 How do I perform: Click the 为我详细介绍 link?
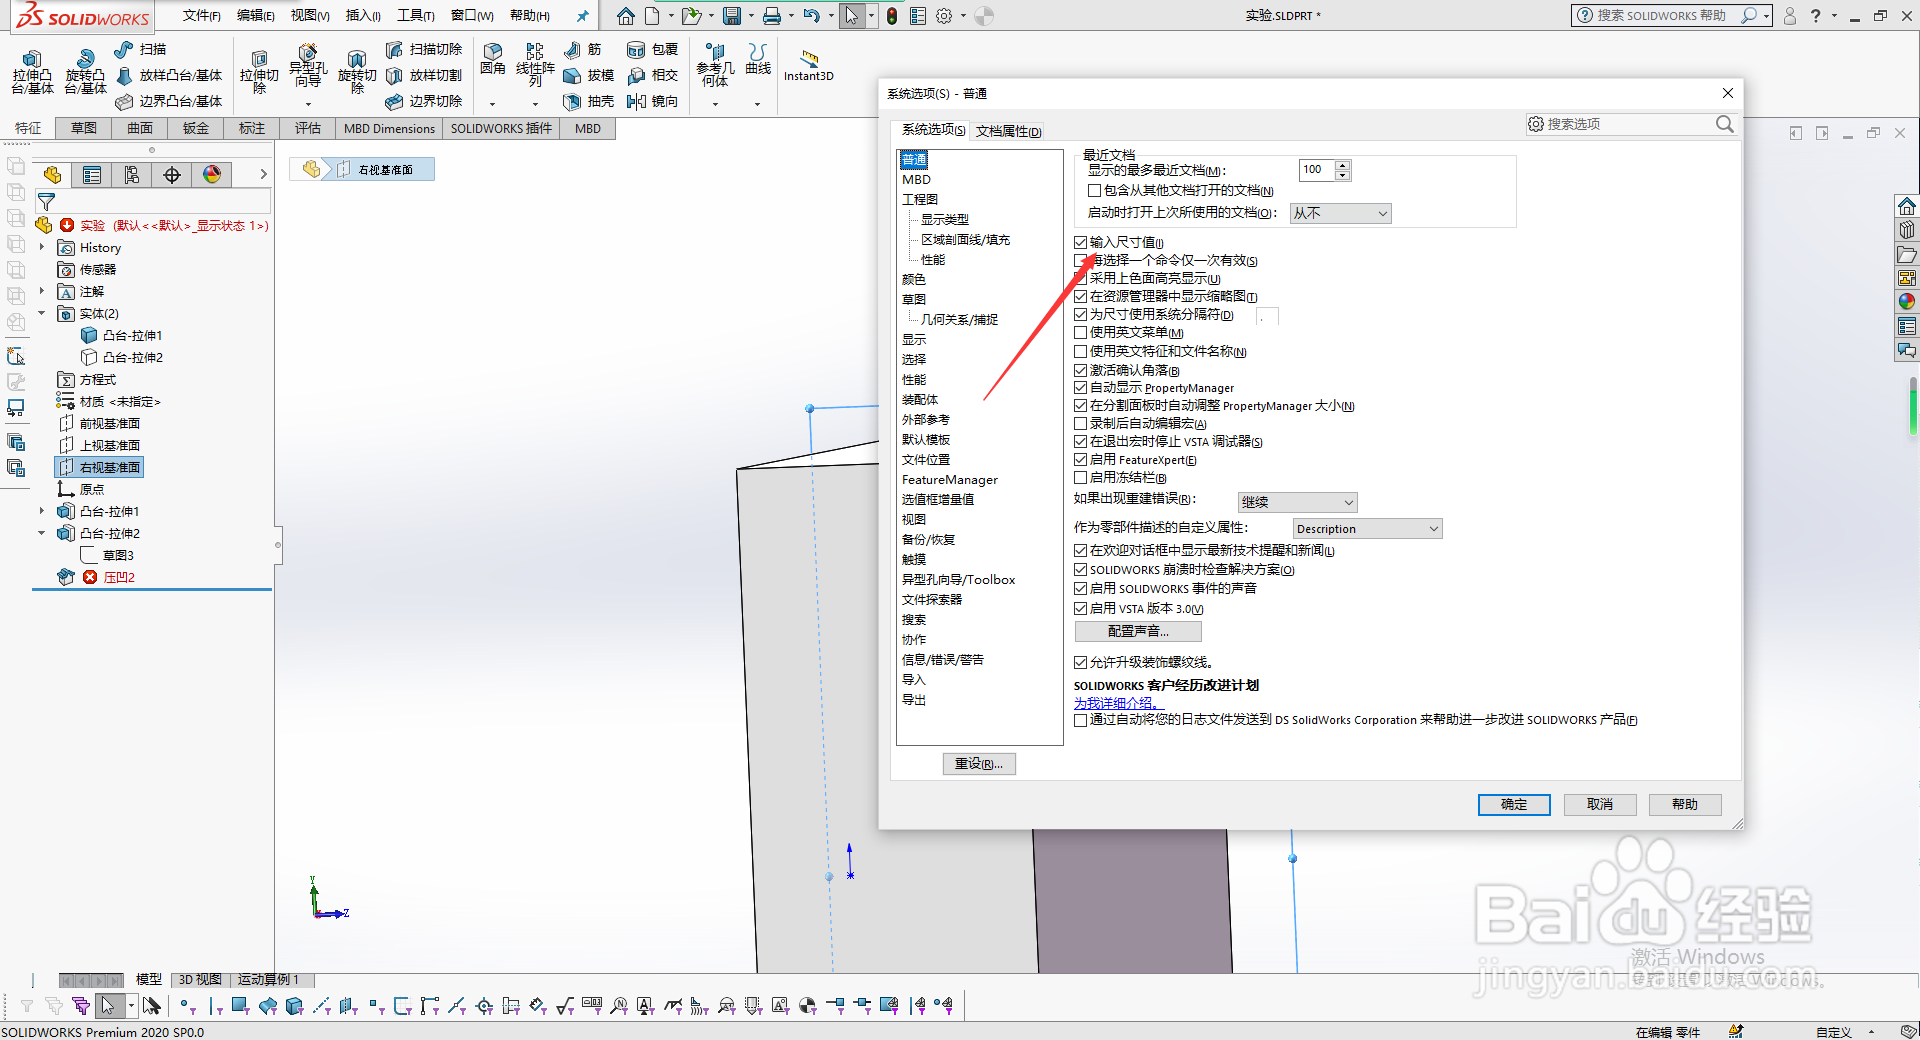point(1117,702)
